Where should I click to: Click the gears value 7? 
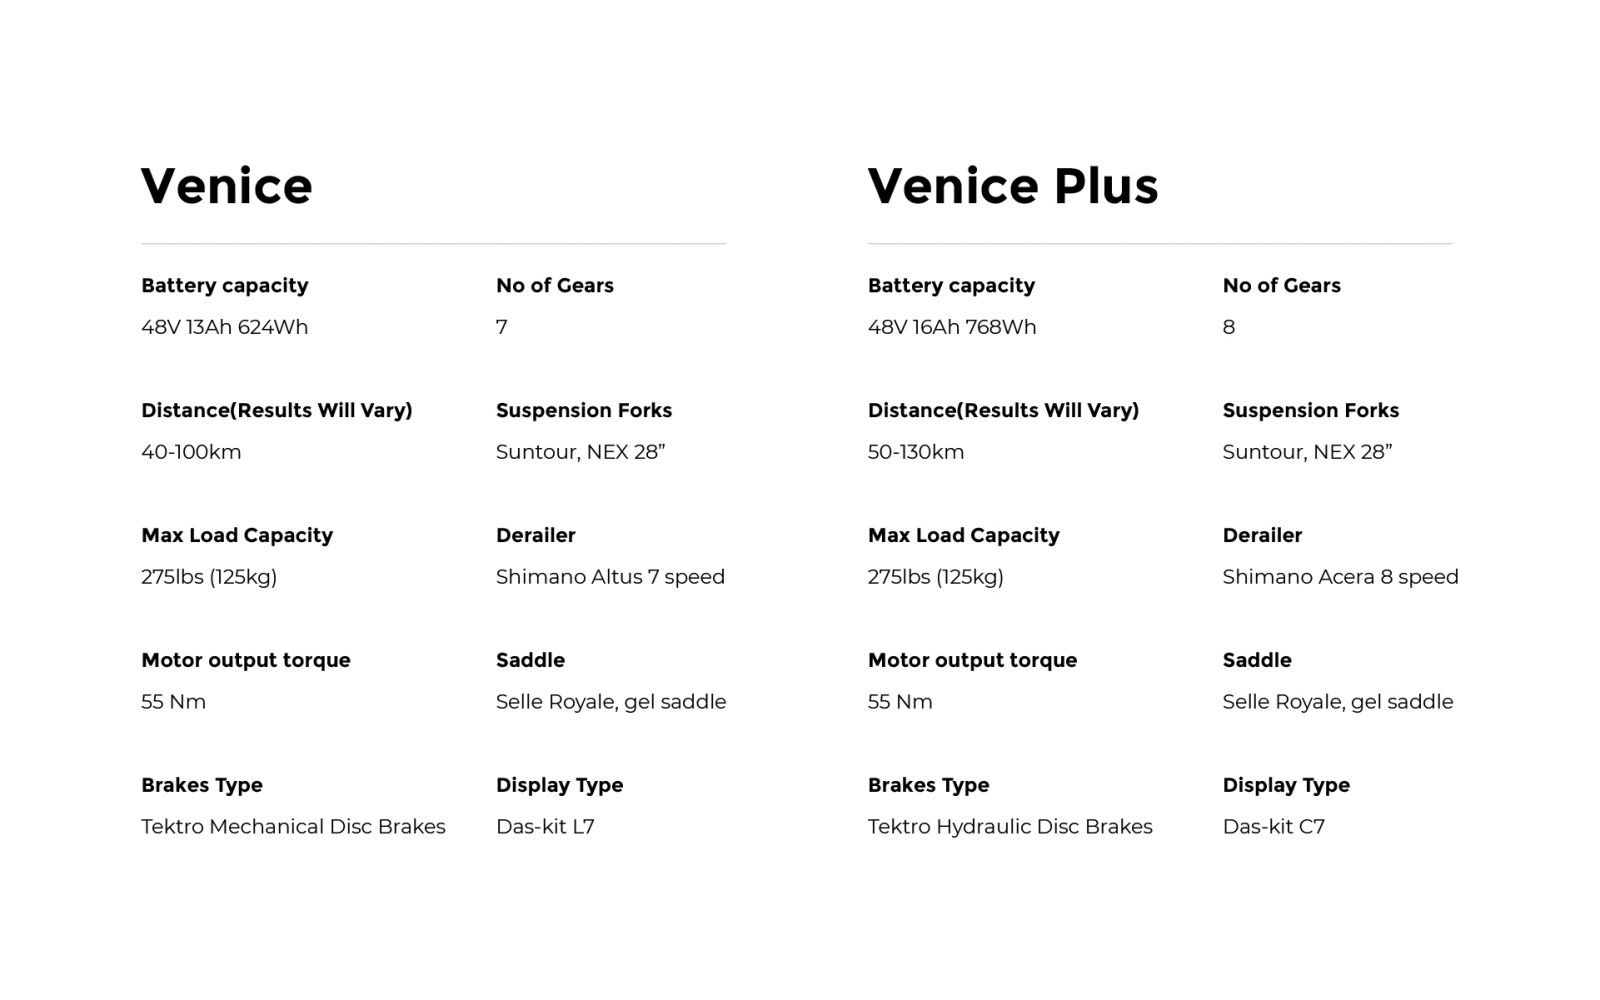(502, 327)
